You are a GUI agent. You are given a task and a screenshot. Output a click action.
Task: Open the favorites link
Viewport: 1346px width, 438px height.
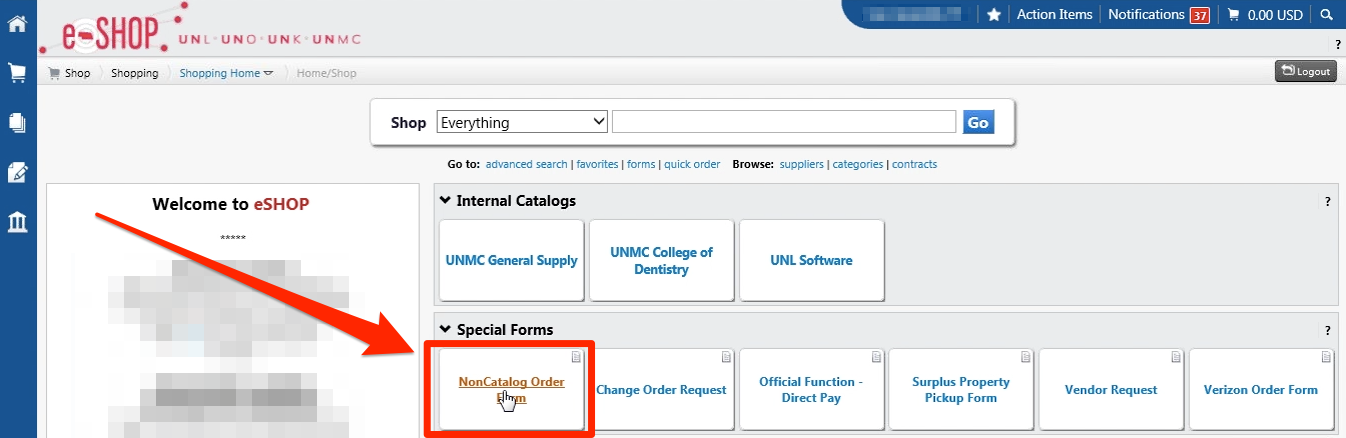[597, 164]
